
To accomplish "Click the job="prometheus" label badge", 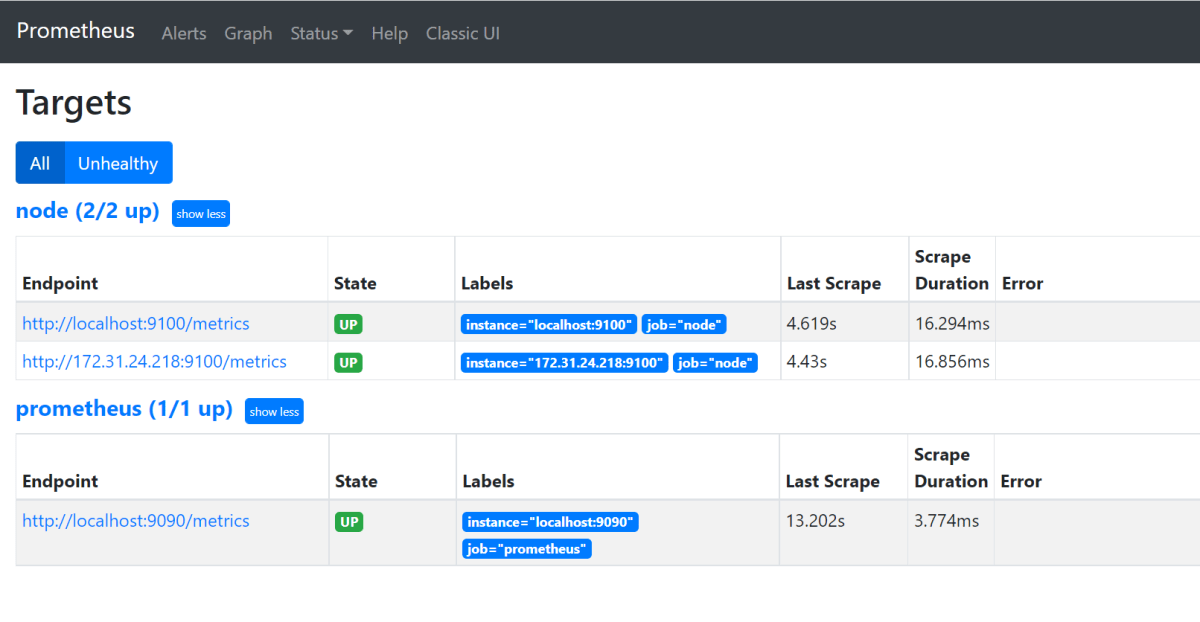I will (x=527, y=549).
